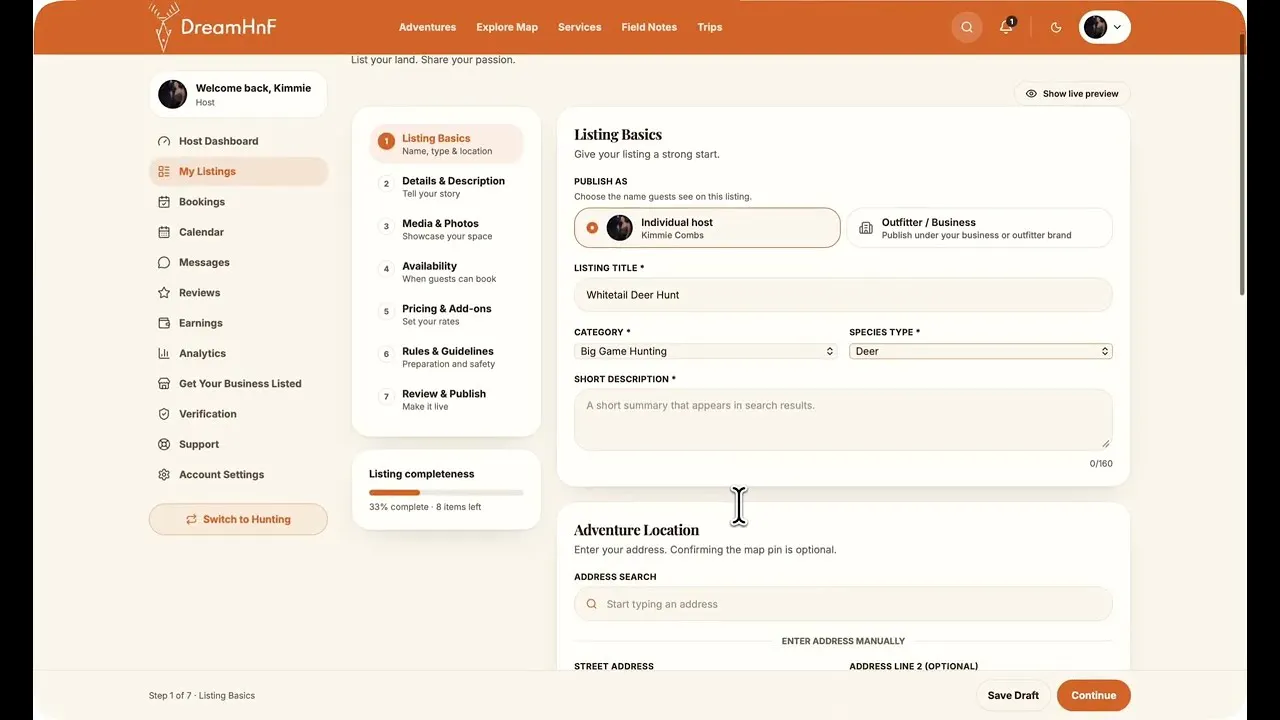1280x720 pixels.
Task: Click the Verification shield icon
Action: (x=164, y=414)
